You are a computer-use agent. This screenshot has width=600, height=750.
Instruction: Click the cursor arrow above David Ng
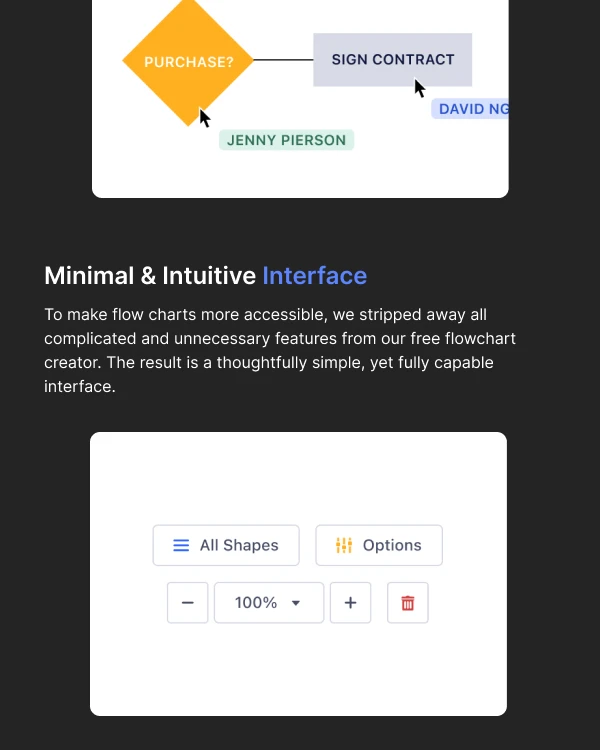[420, 88]
